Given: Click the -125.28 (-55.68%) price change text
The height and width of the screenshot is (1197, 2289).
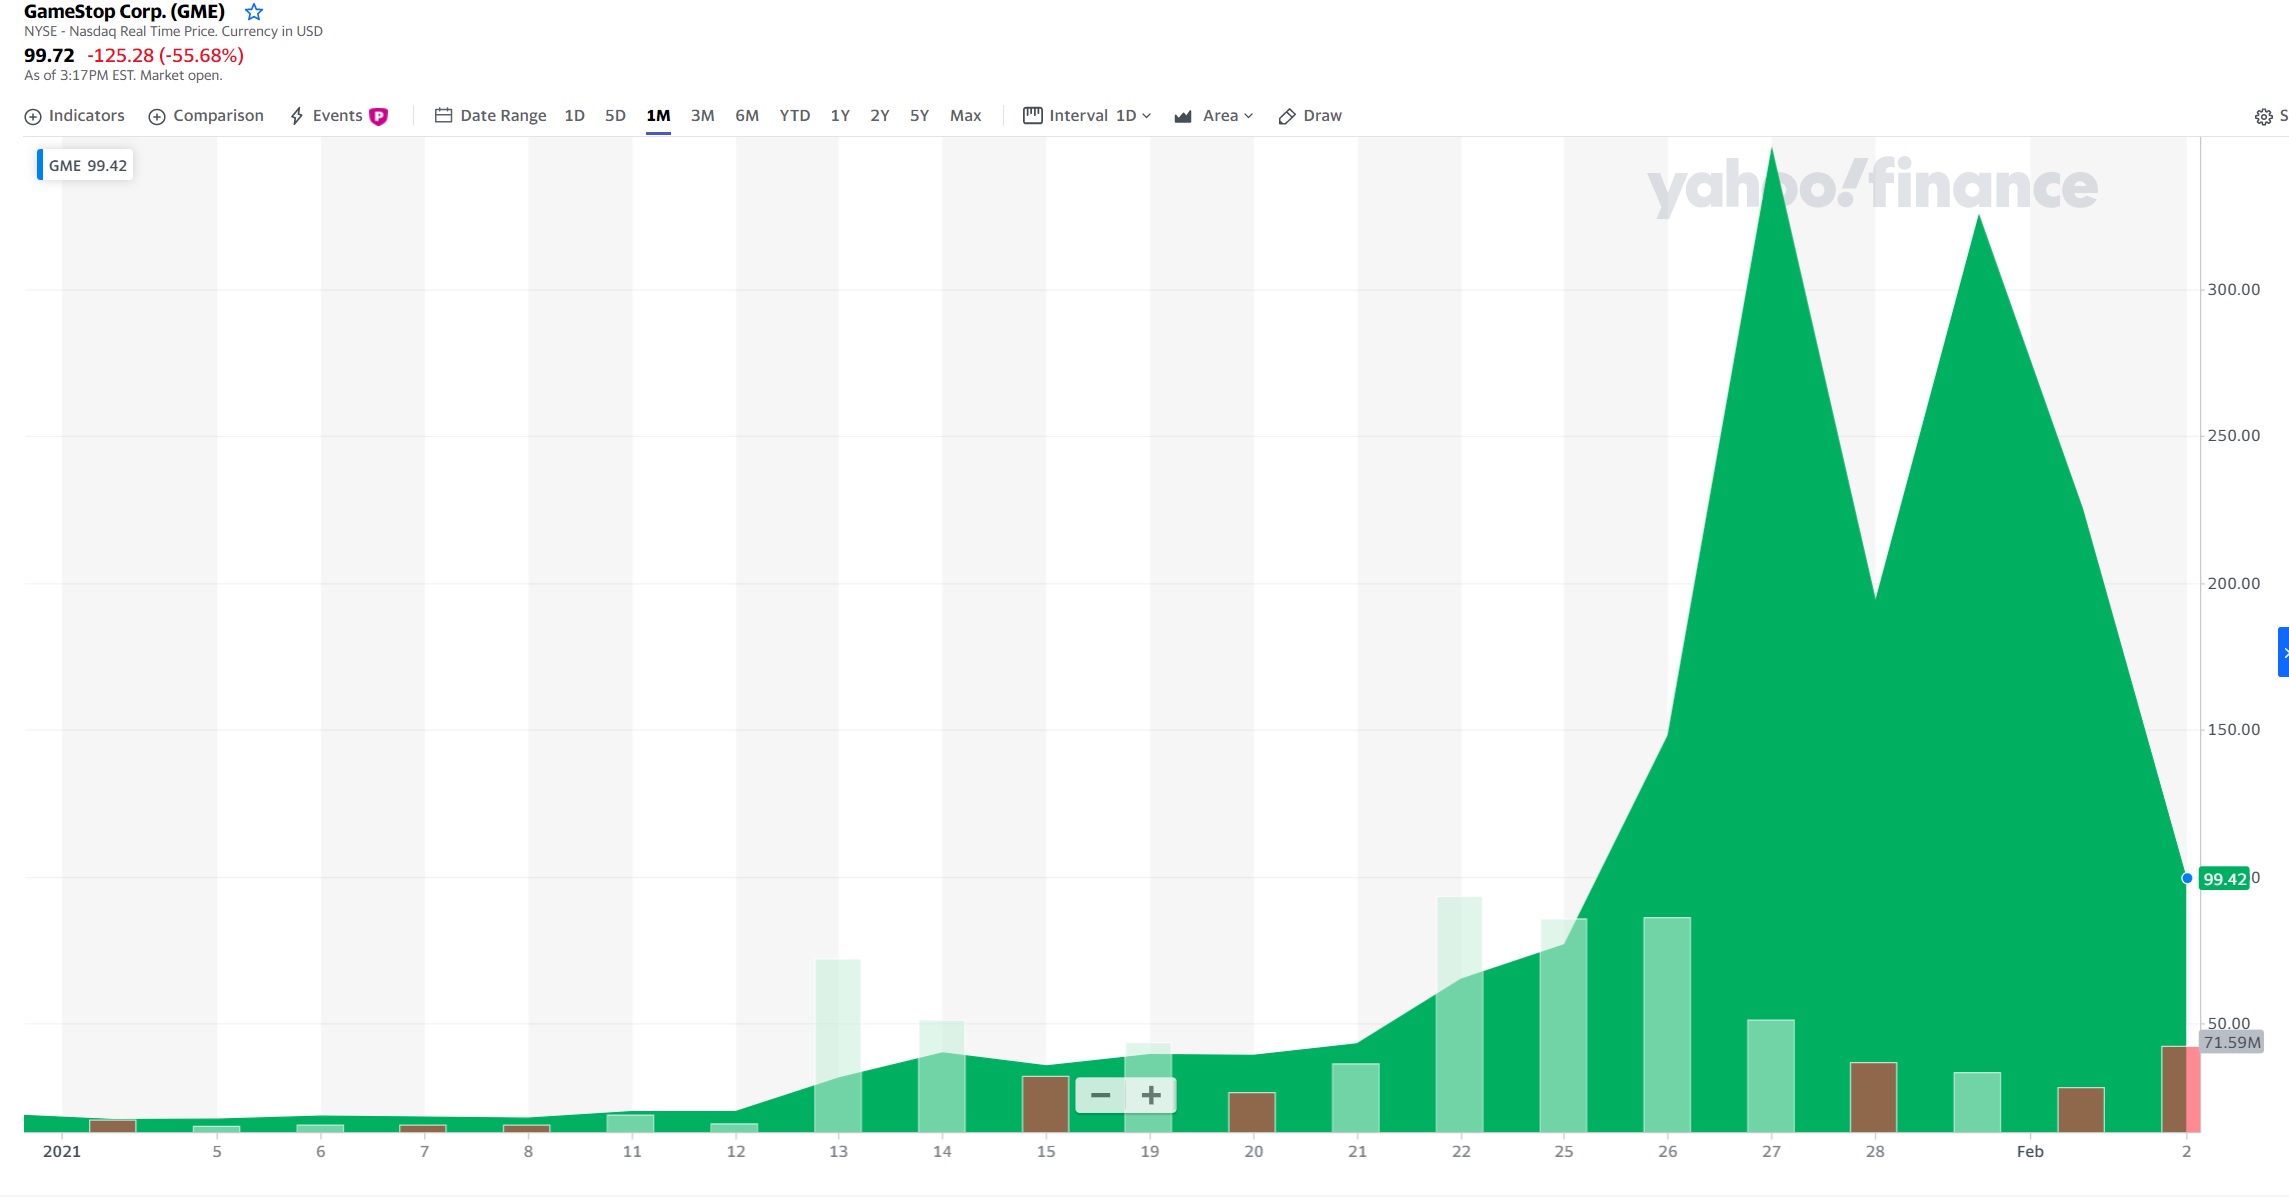Looking at the screenshot, I should (166, 55).
